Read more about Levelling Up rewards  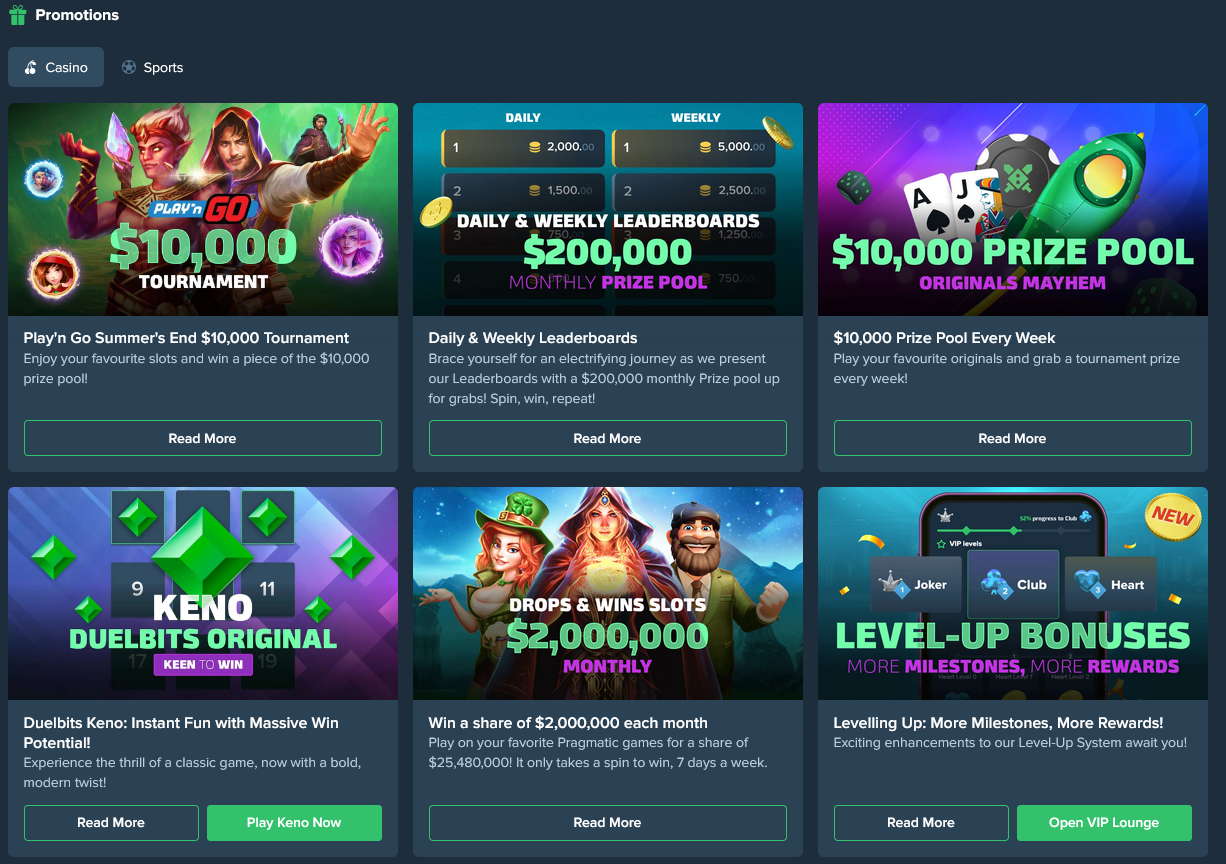click(x=921, y=822)
